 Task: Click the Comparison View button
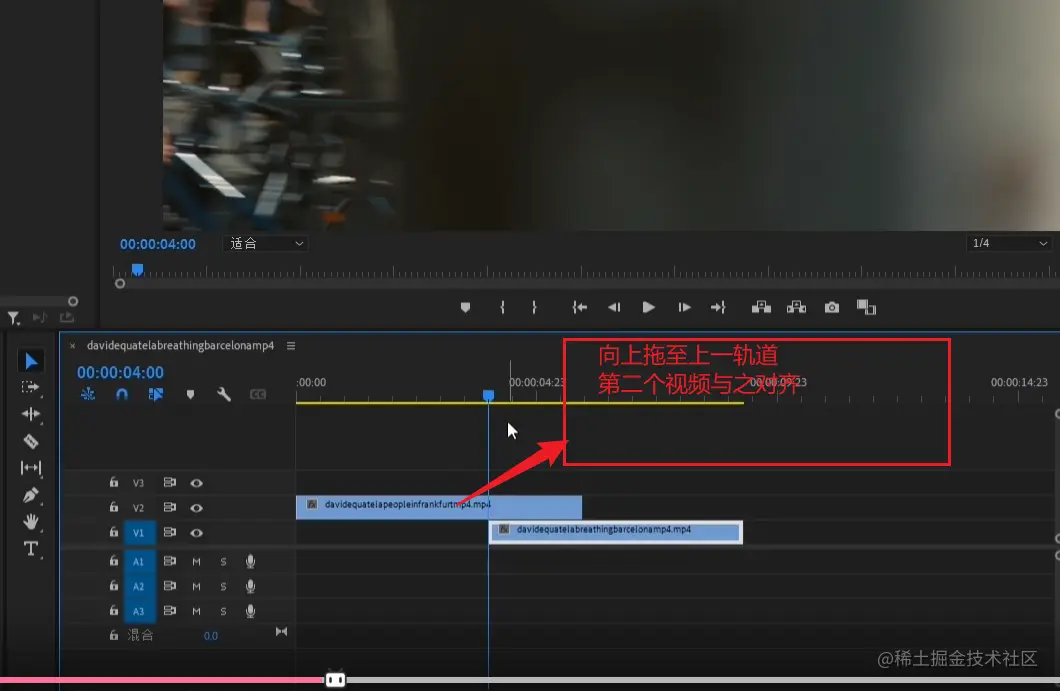[866, 308]
